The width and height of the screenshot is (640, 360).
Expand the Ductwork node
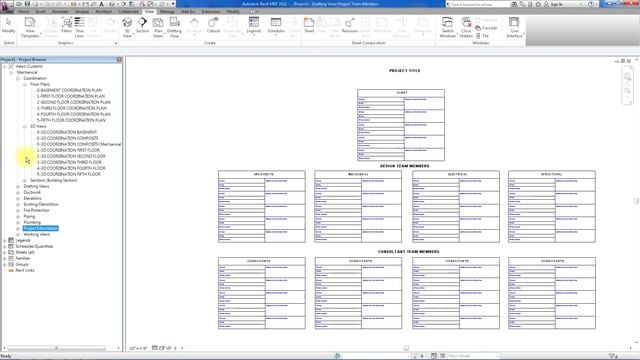point(18,192)
